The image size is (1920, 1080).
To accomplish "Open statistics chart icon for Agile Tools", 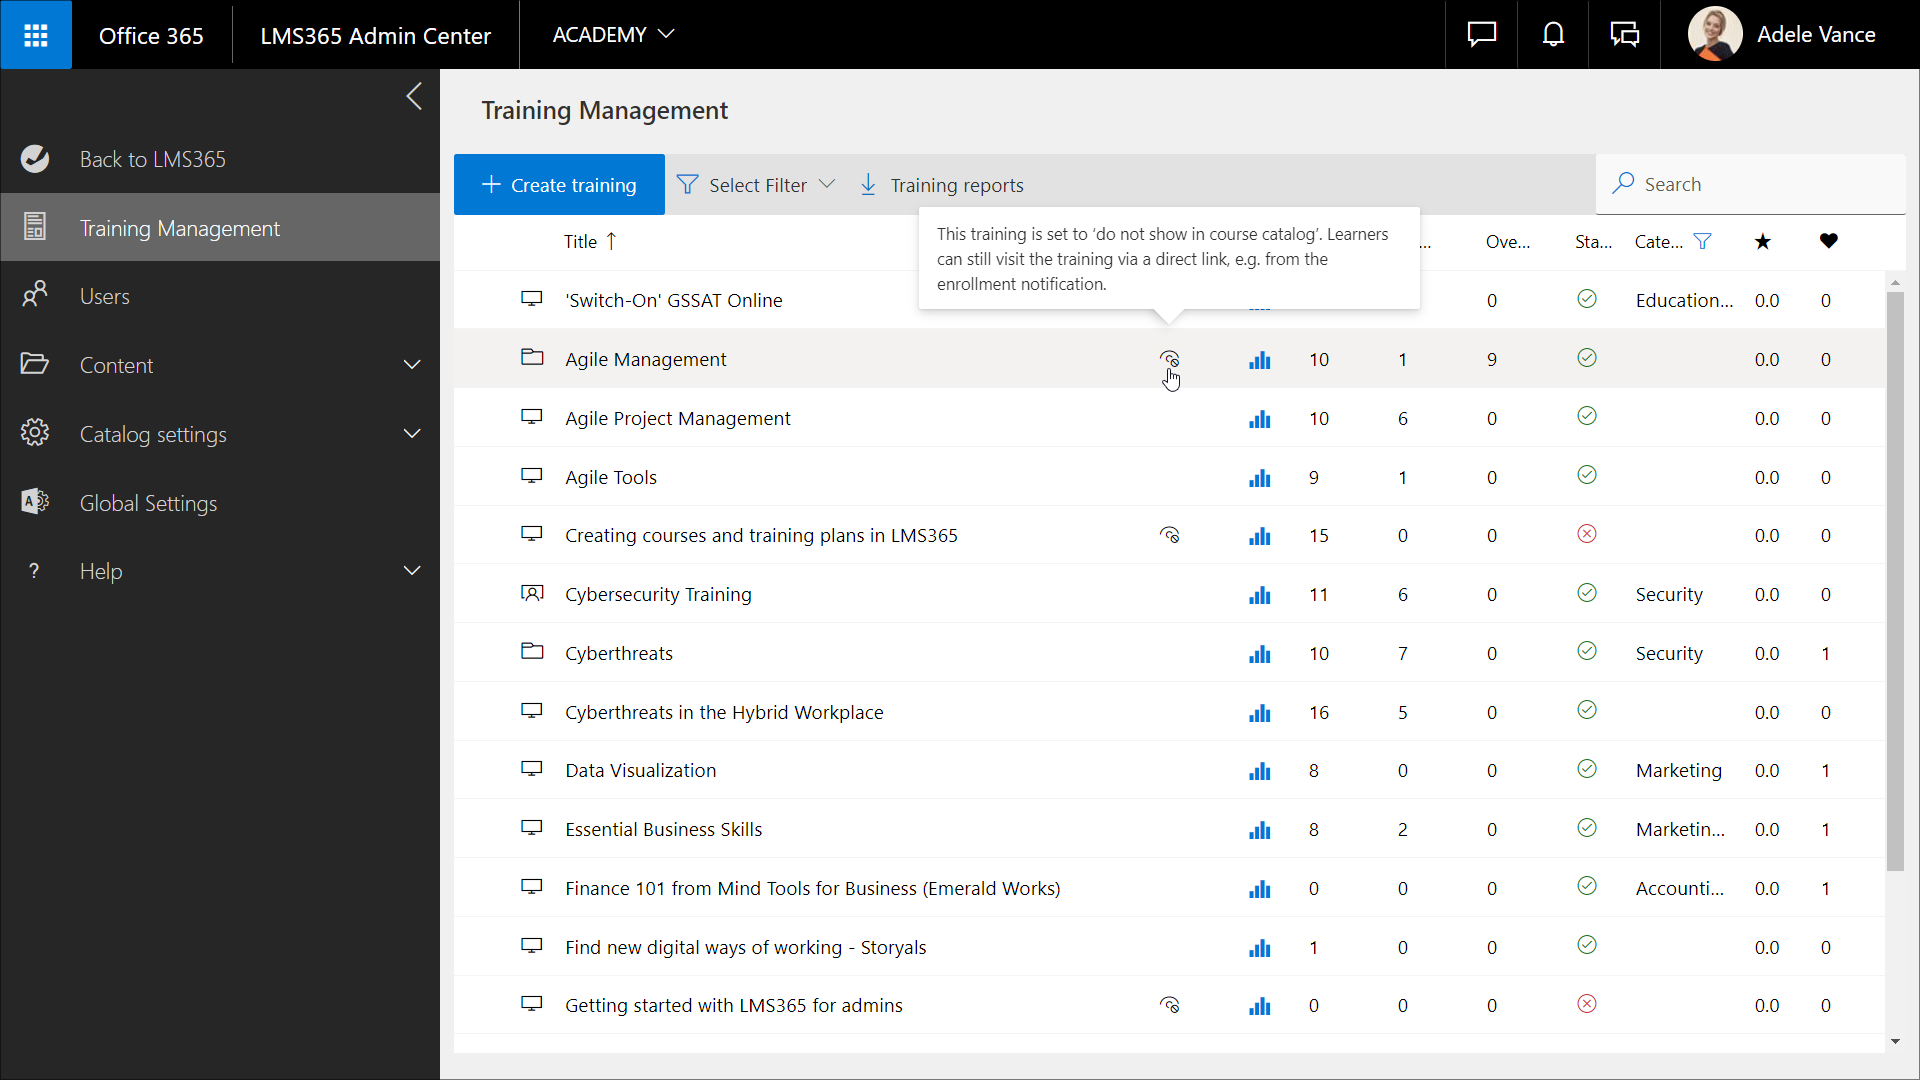I will tap(1259, 478).
